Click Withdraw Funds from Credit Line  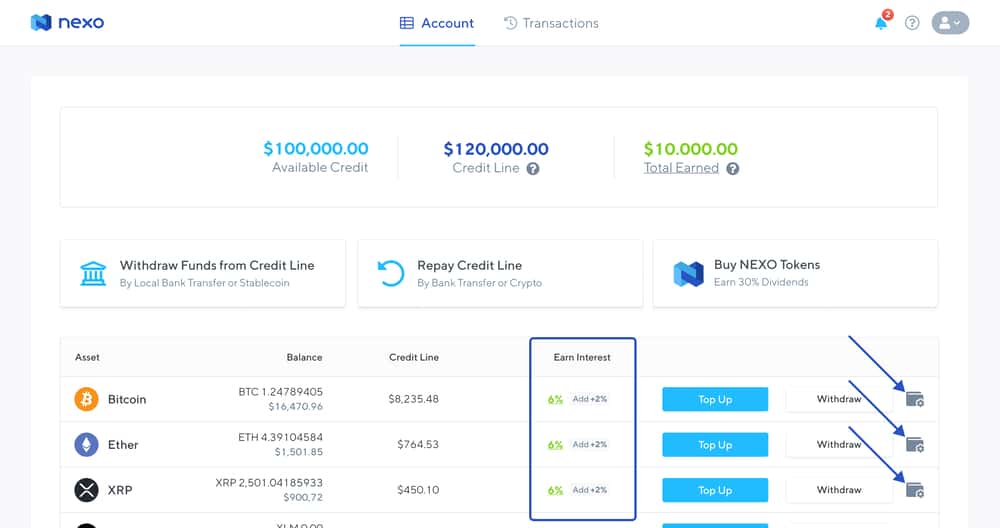point(203,274)
